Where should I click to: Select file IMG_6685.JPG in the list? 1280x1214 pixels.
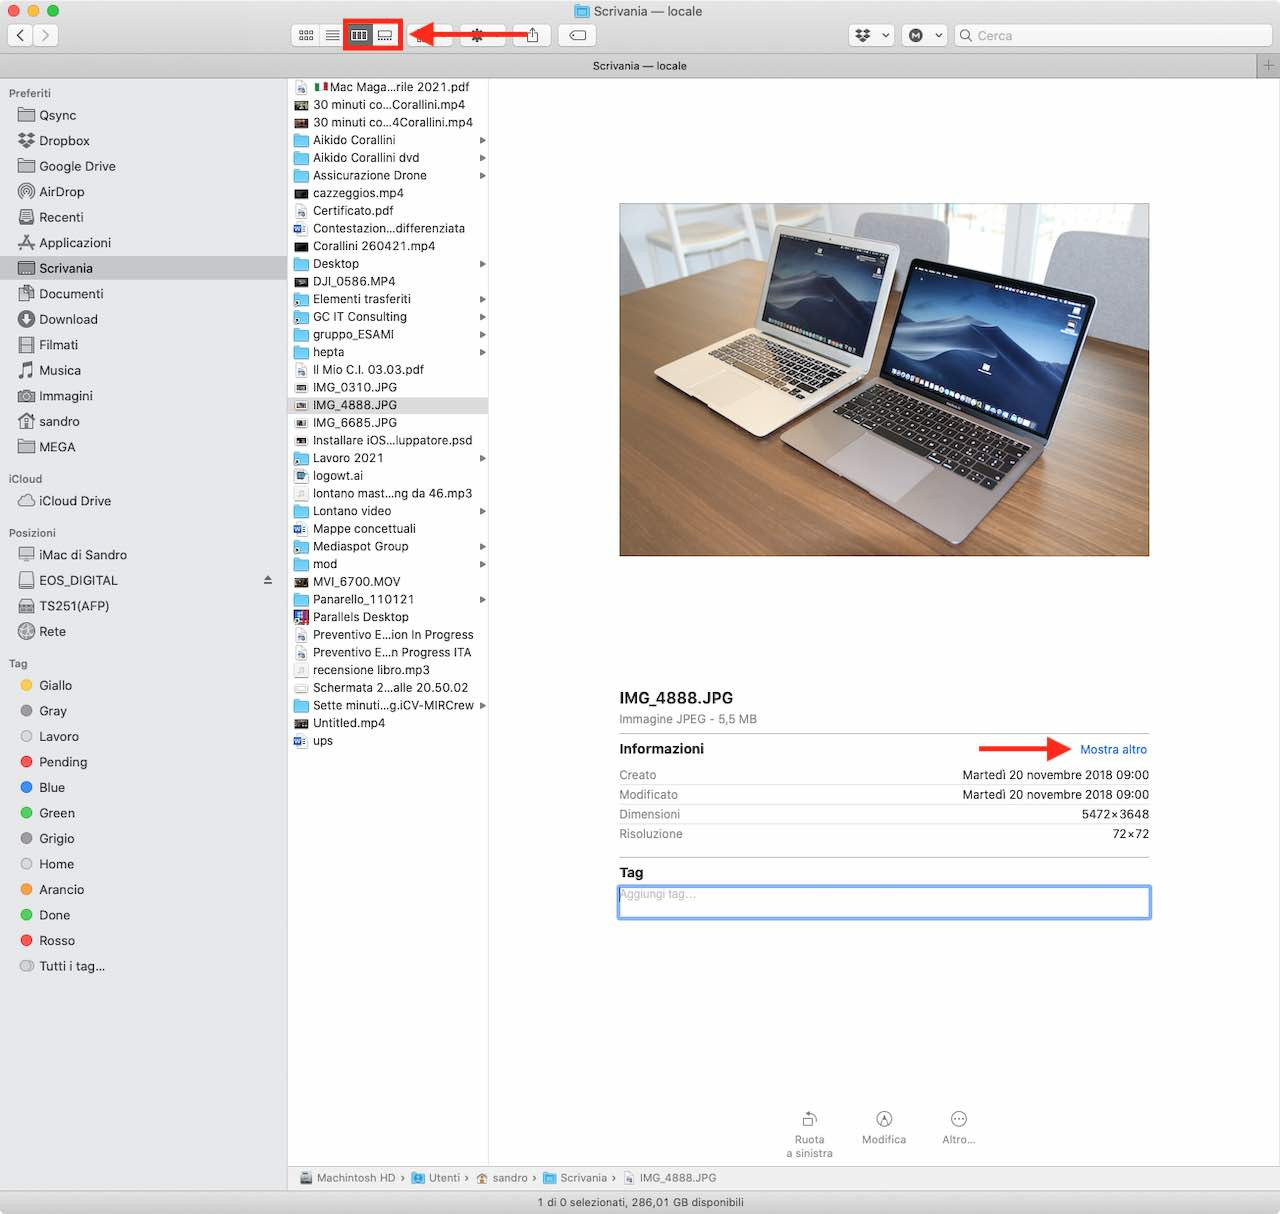355,423
